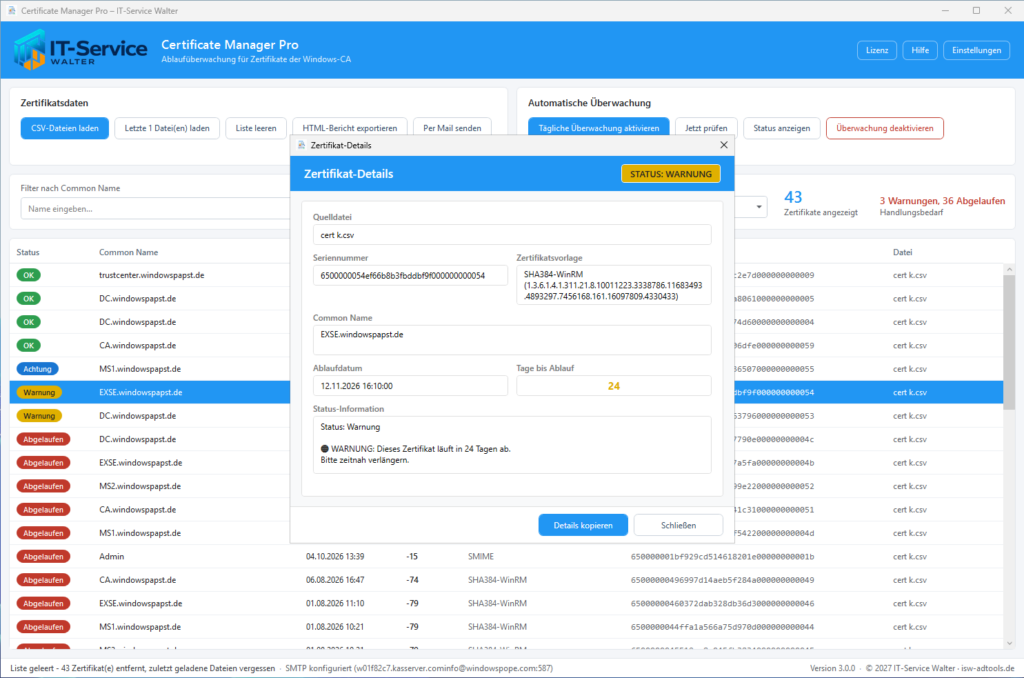Image resolution: width=1024 pixels, height=678 pixels.
Task: Select the Seriennummer field in the dialog
Action: point(410,276)
